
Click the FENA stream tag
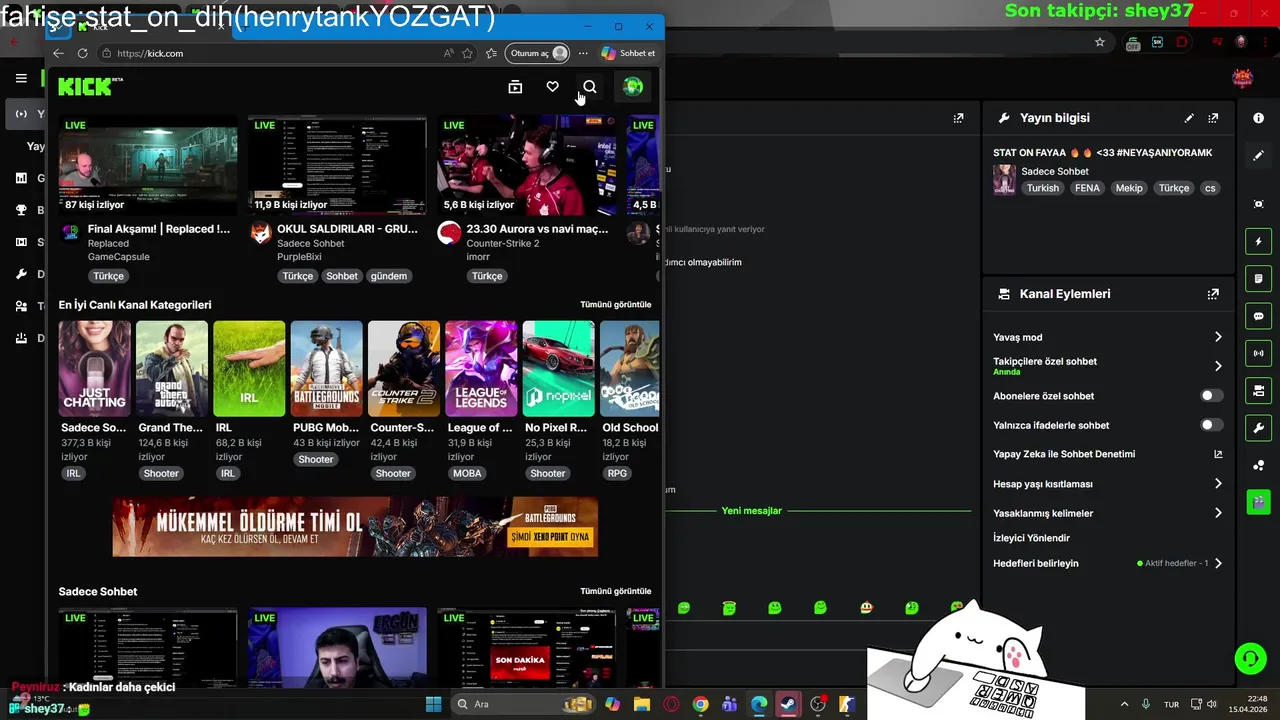tap(1087, 188)
